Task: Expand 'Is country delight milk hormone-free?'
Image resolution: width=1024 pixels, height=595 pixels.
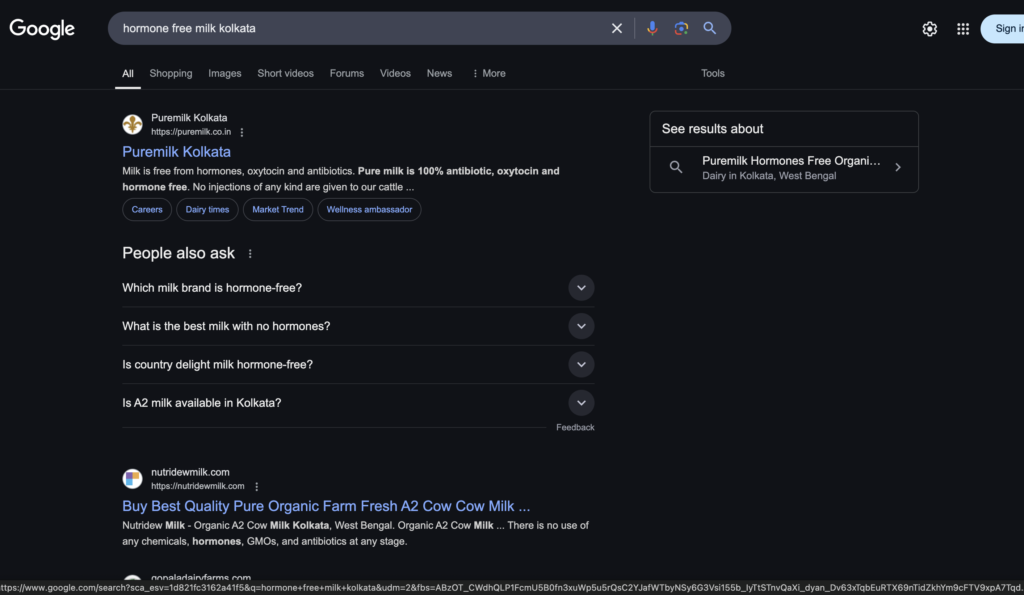Action: click(x=358, y=364)
